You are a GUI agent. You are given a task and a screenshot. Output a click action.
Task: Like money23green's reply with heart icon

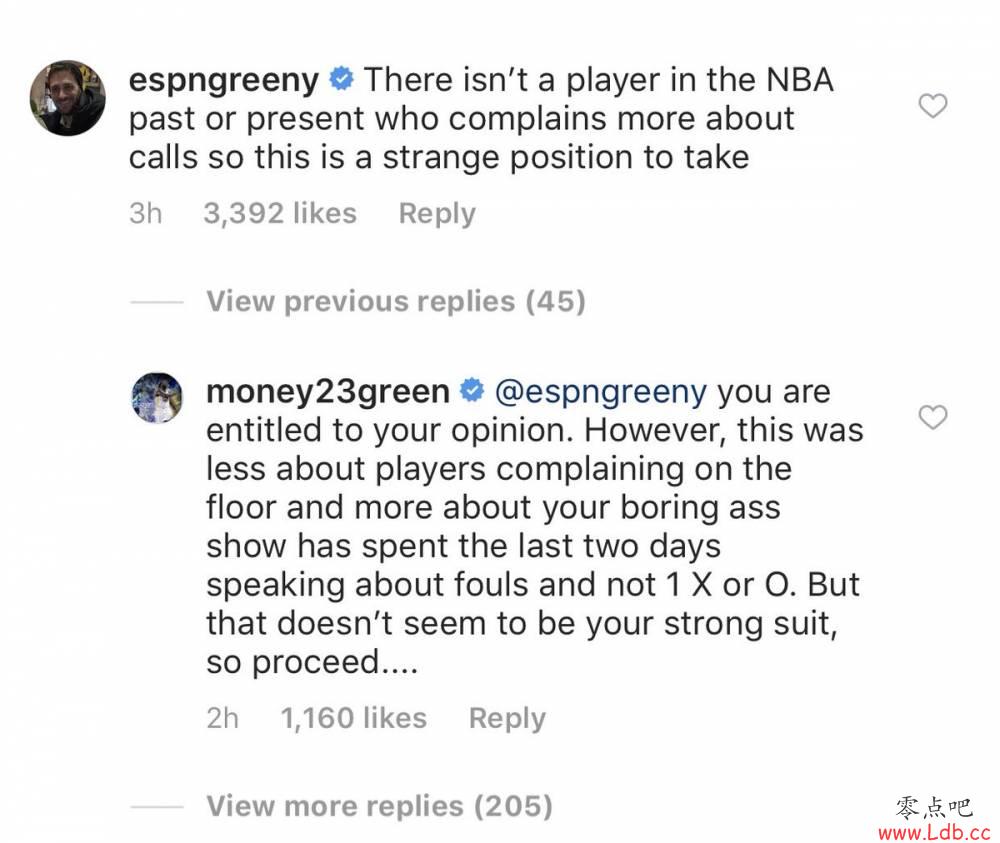[x=932, y=417]
